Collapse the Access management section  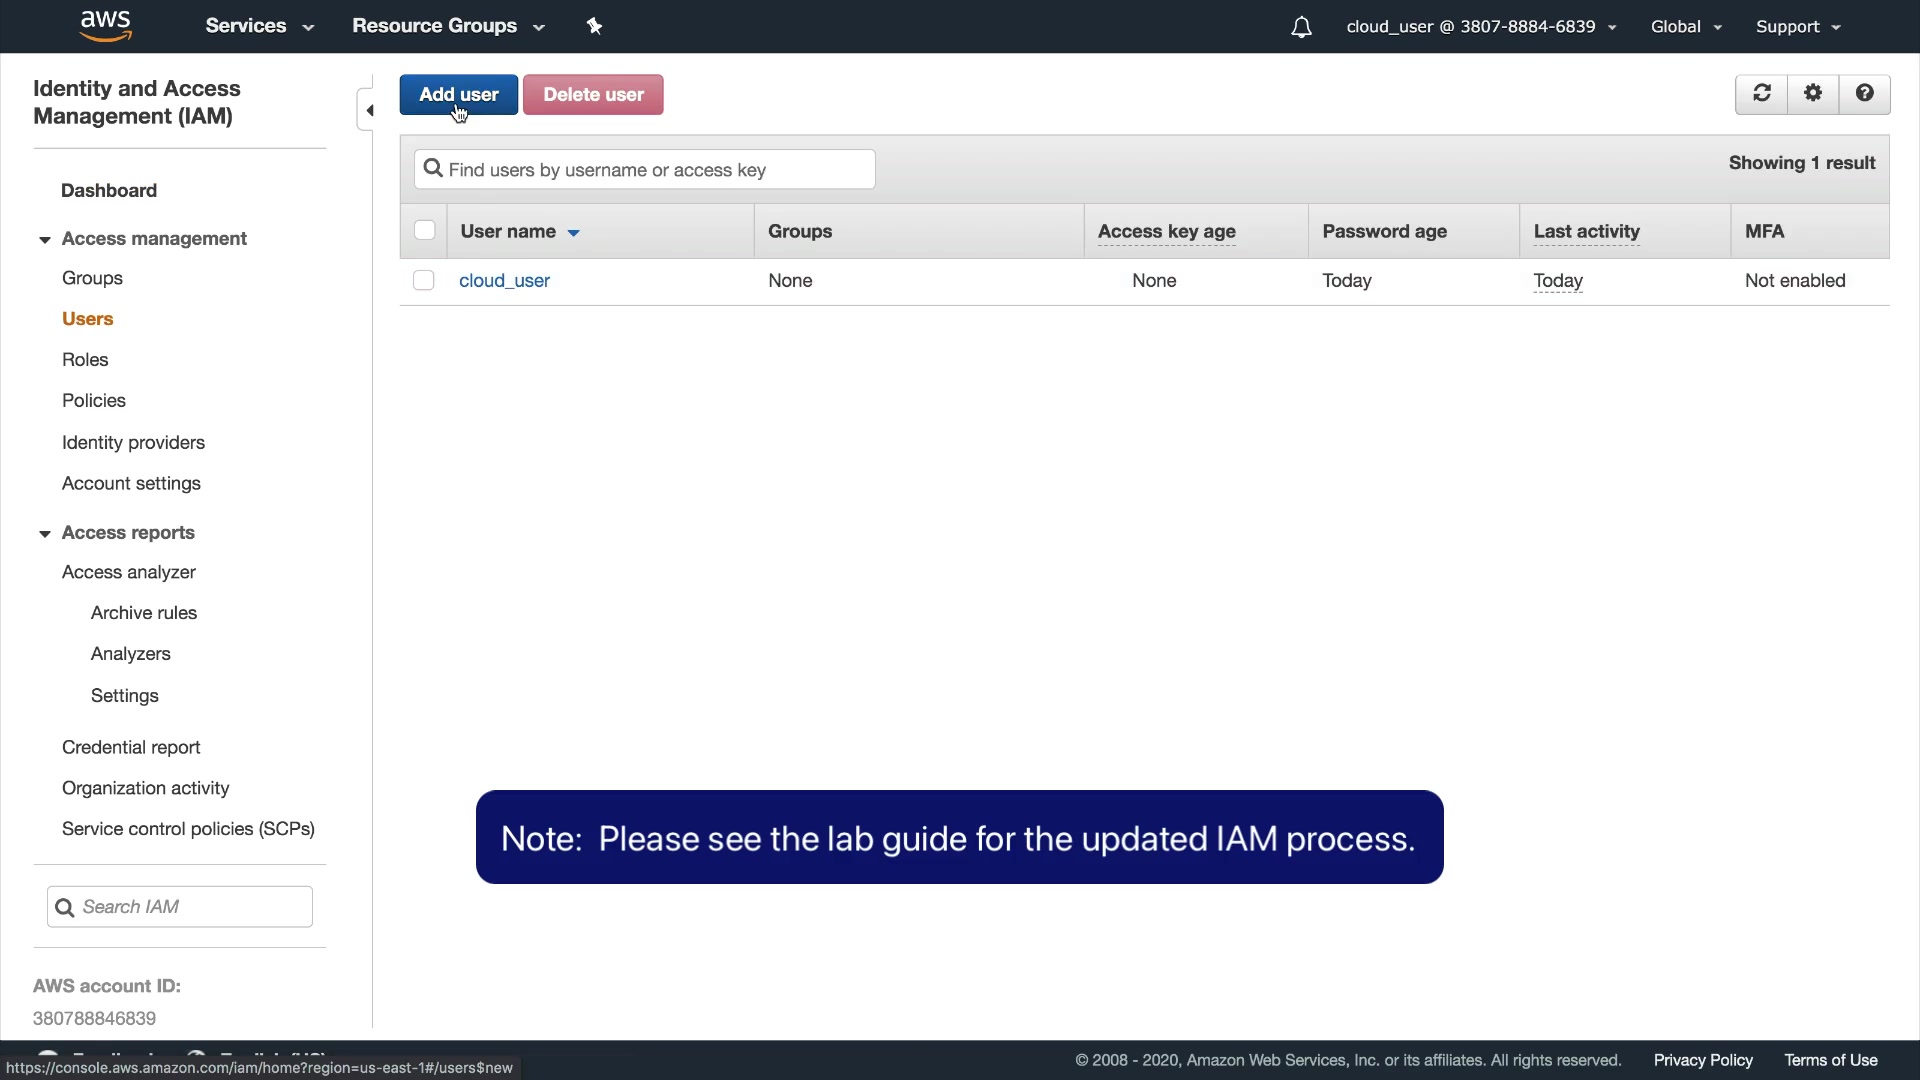45,240
